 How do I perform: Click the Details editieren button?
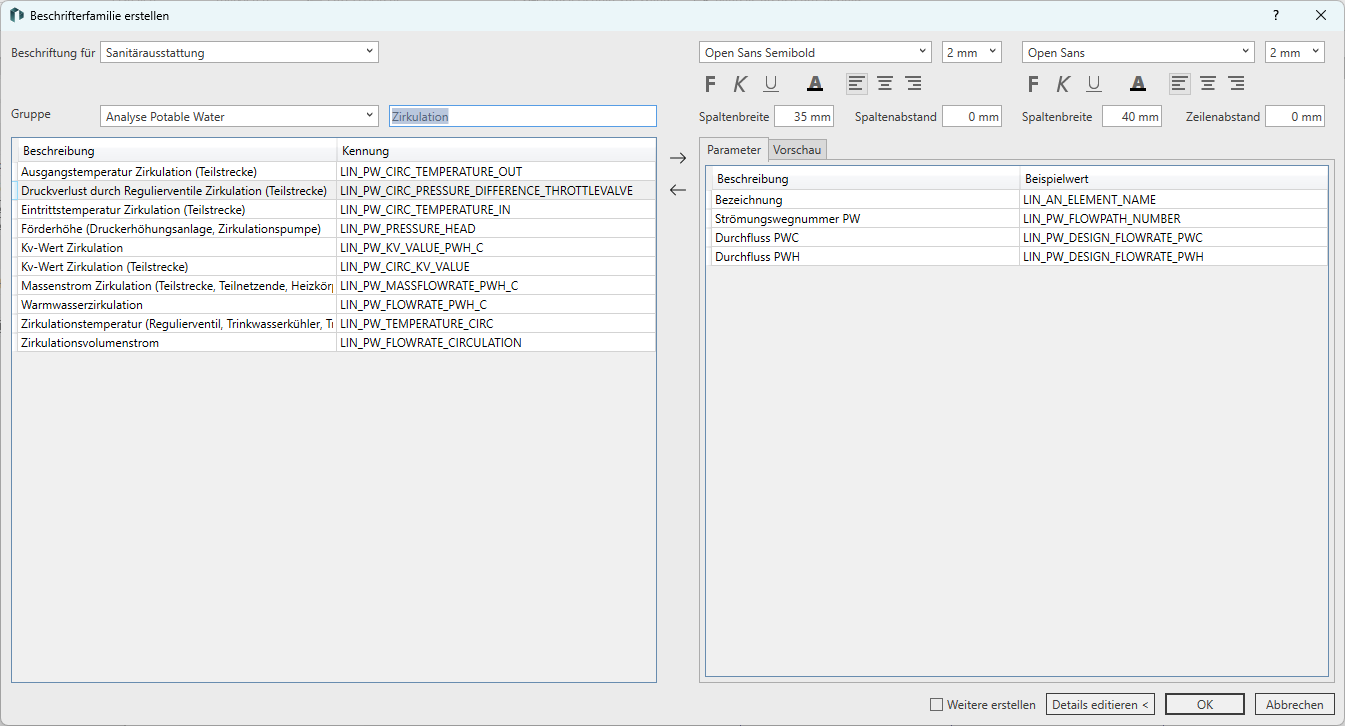[x=1100, y=705]
